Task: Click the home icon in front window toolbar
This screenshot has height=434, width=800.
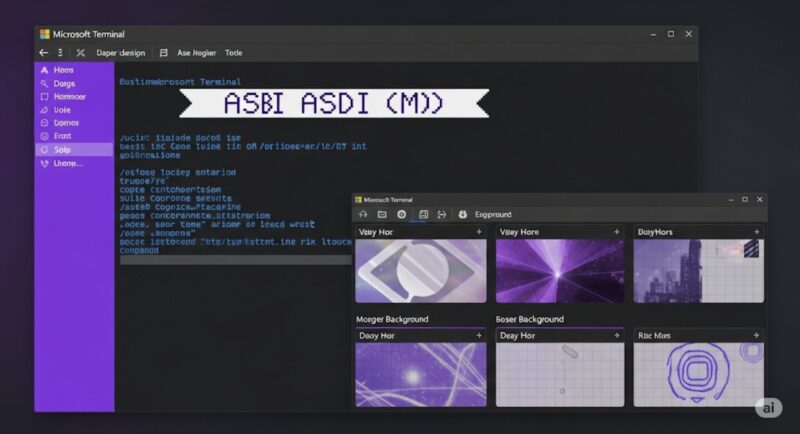Action: (x=363, y=215)
